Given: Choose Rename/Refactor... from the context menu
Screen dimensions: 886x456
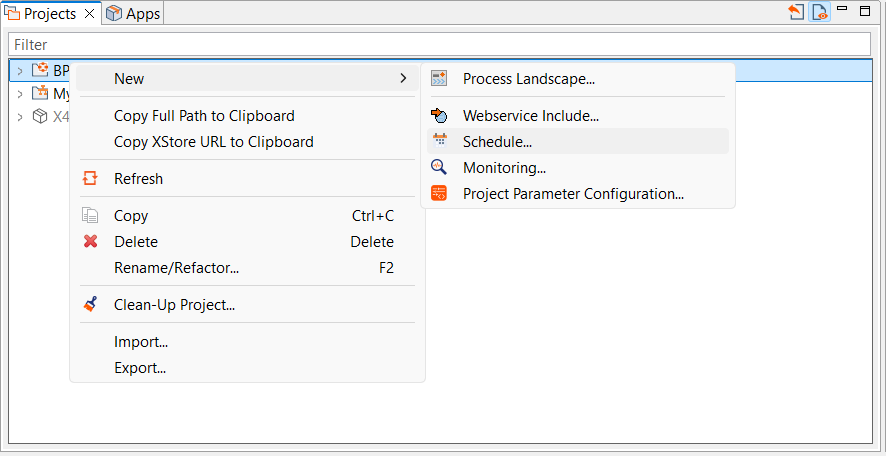Looking at the screenshot, I should [x=176, y=268].
